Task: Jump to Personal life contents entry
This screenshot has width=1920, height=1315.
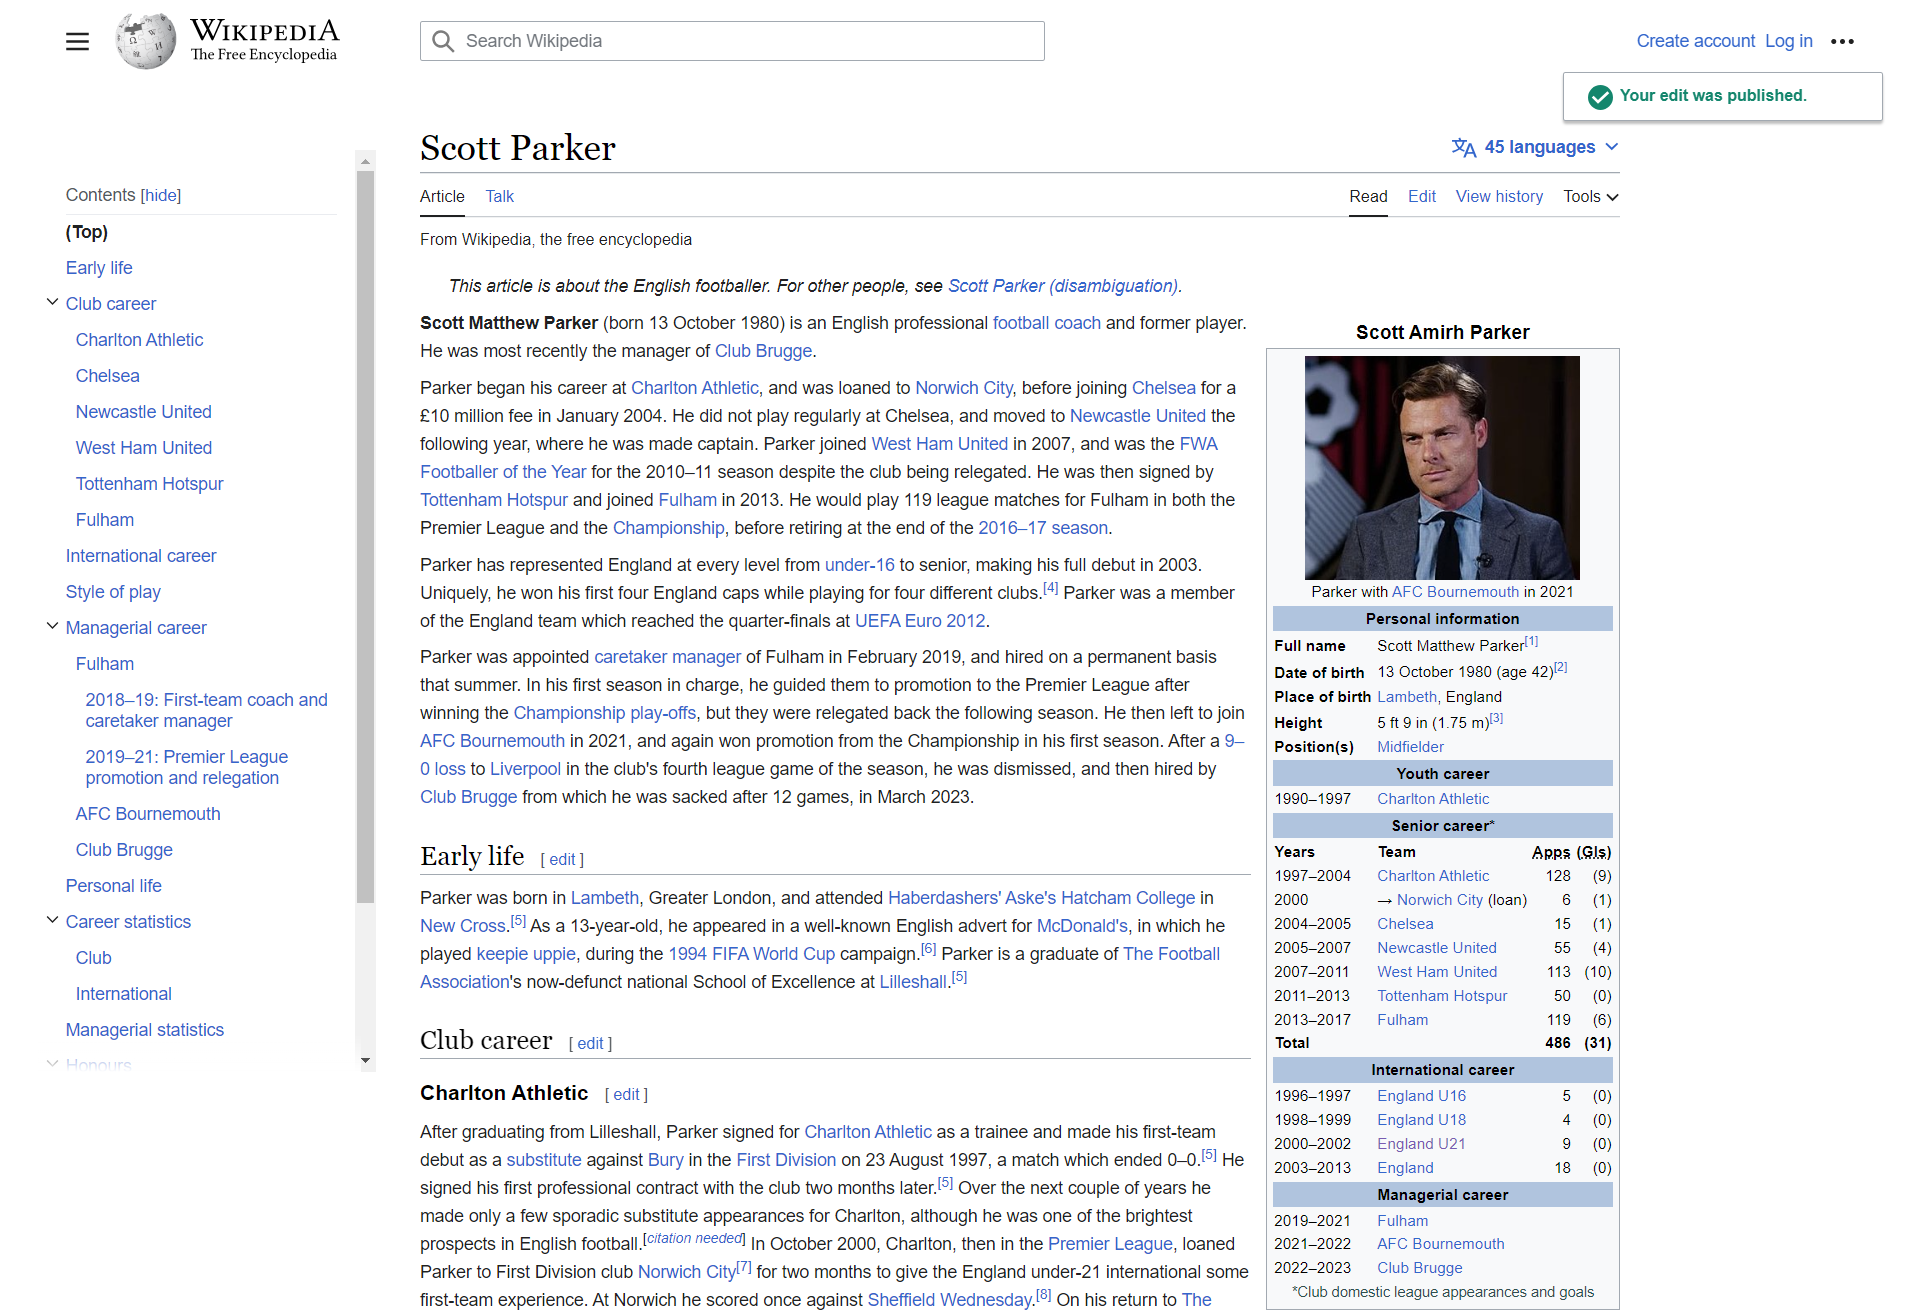Action: tap(113, 886)
